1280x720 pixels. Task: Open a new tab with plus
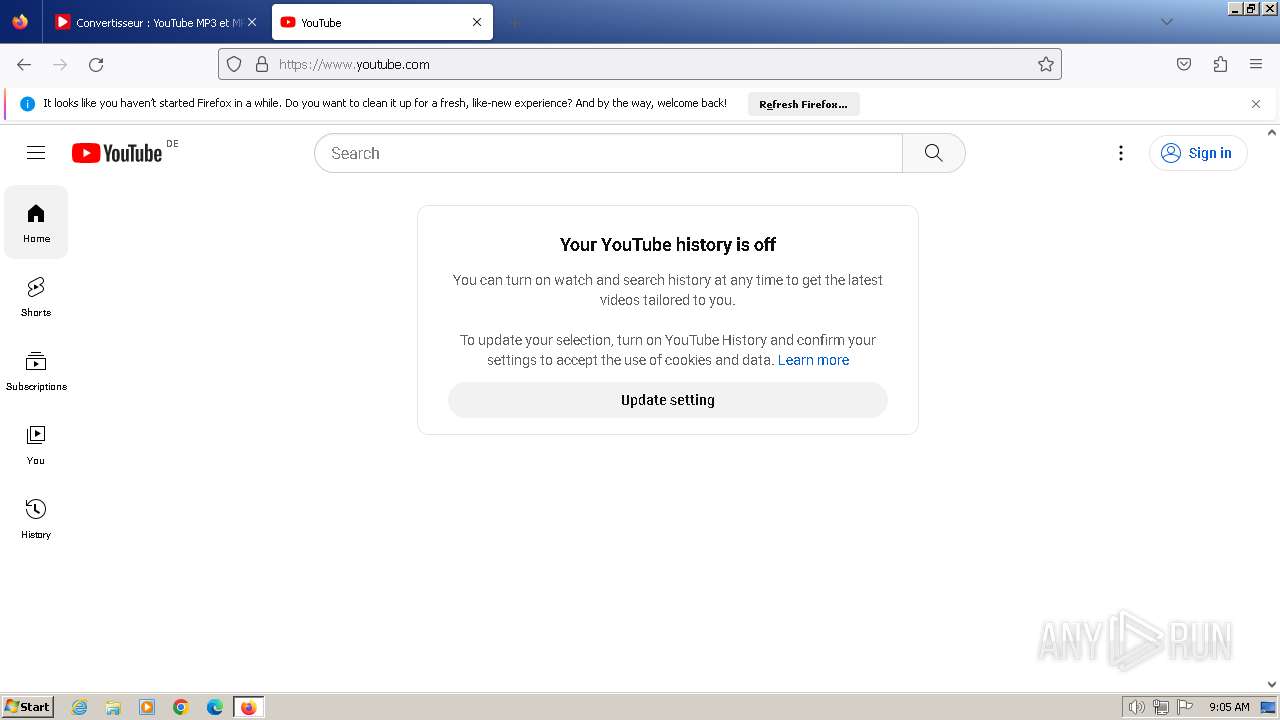coord(514,22)
